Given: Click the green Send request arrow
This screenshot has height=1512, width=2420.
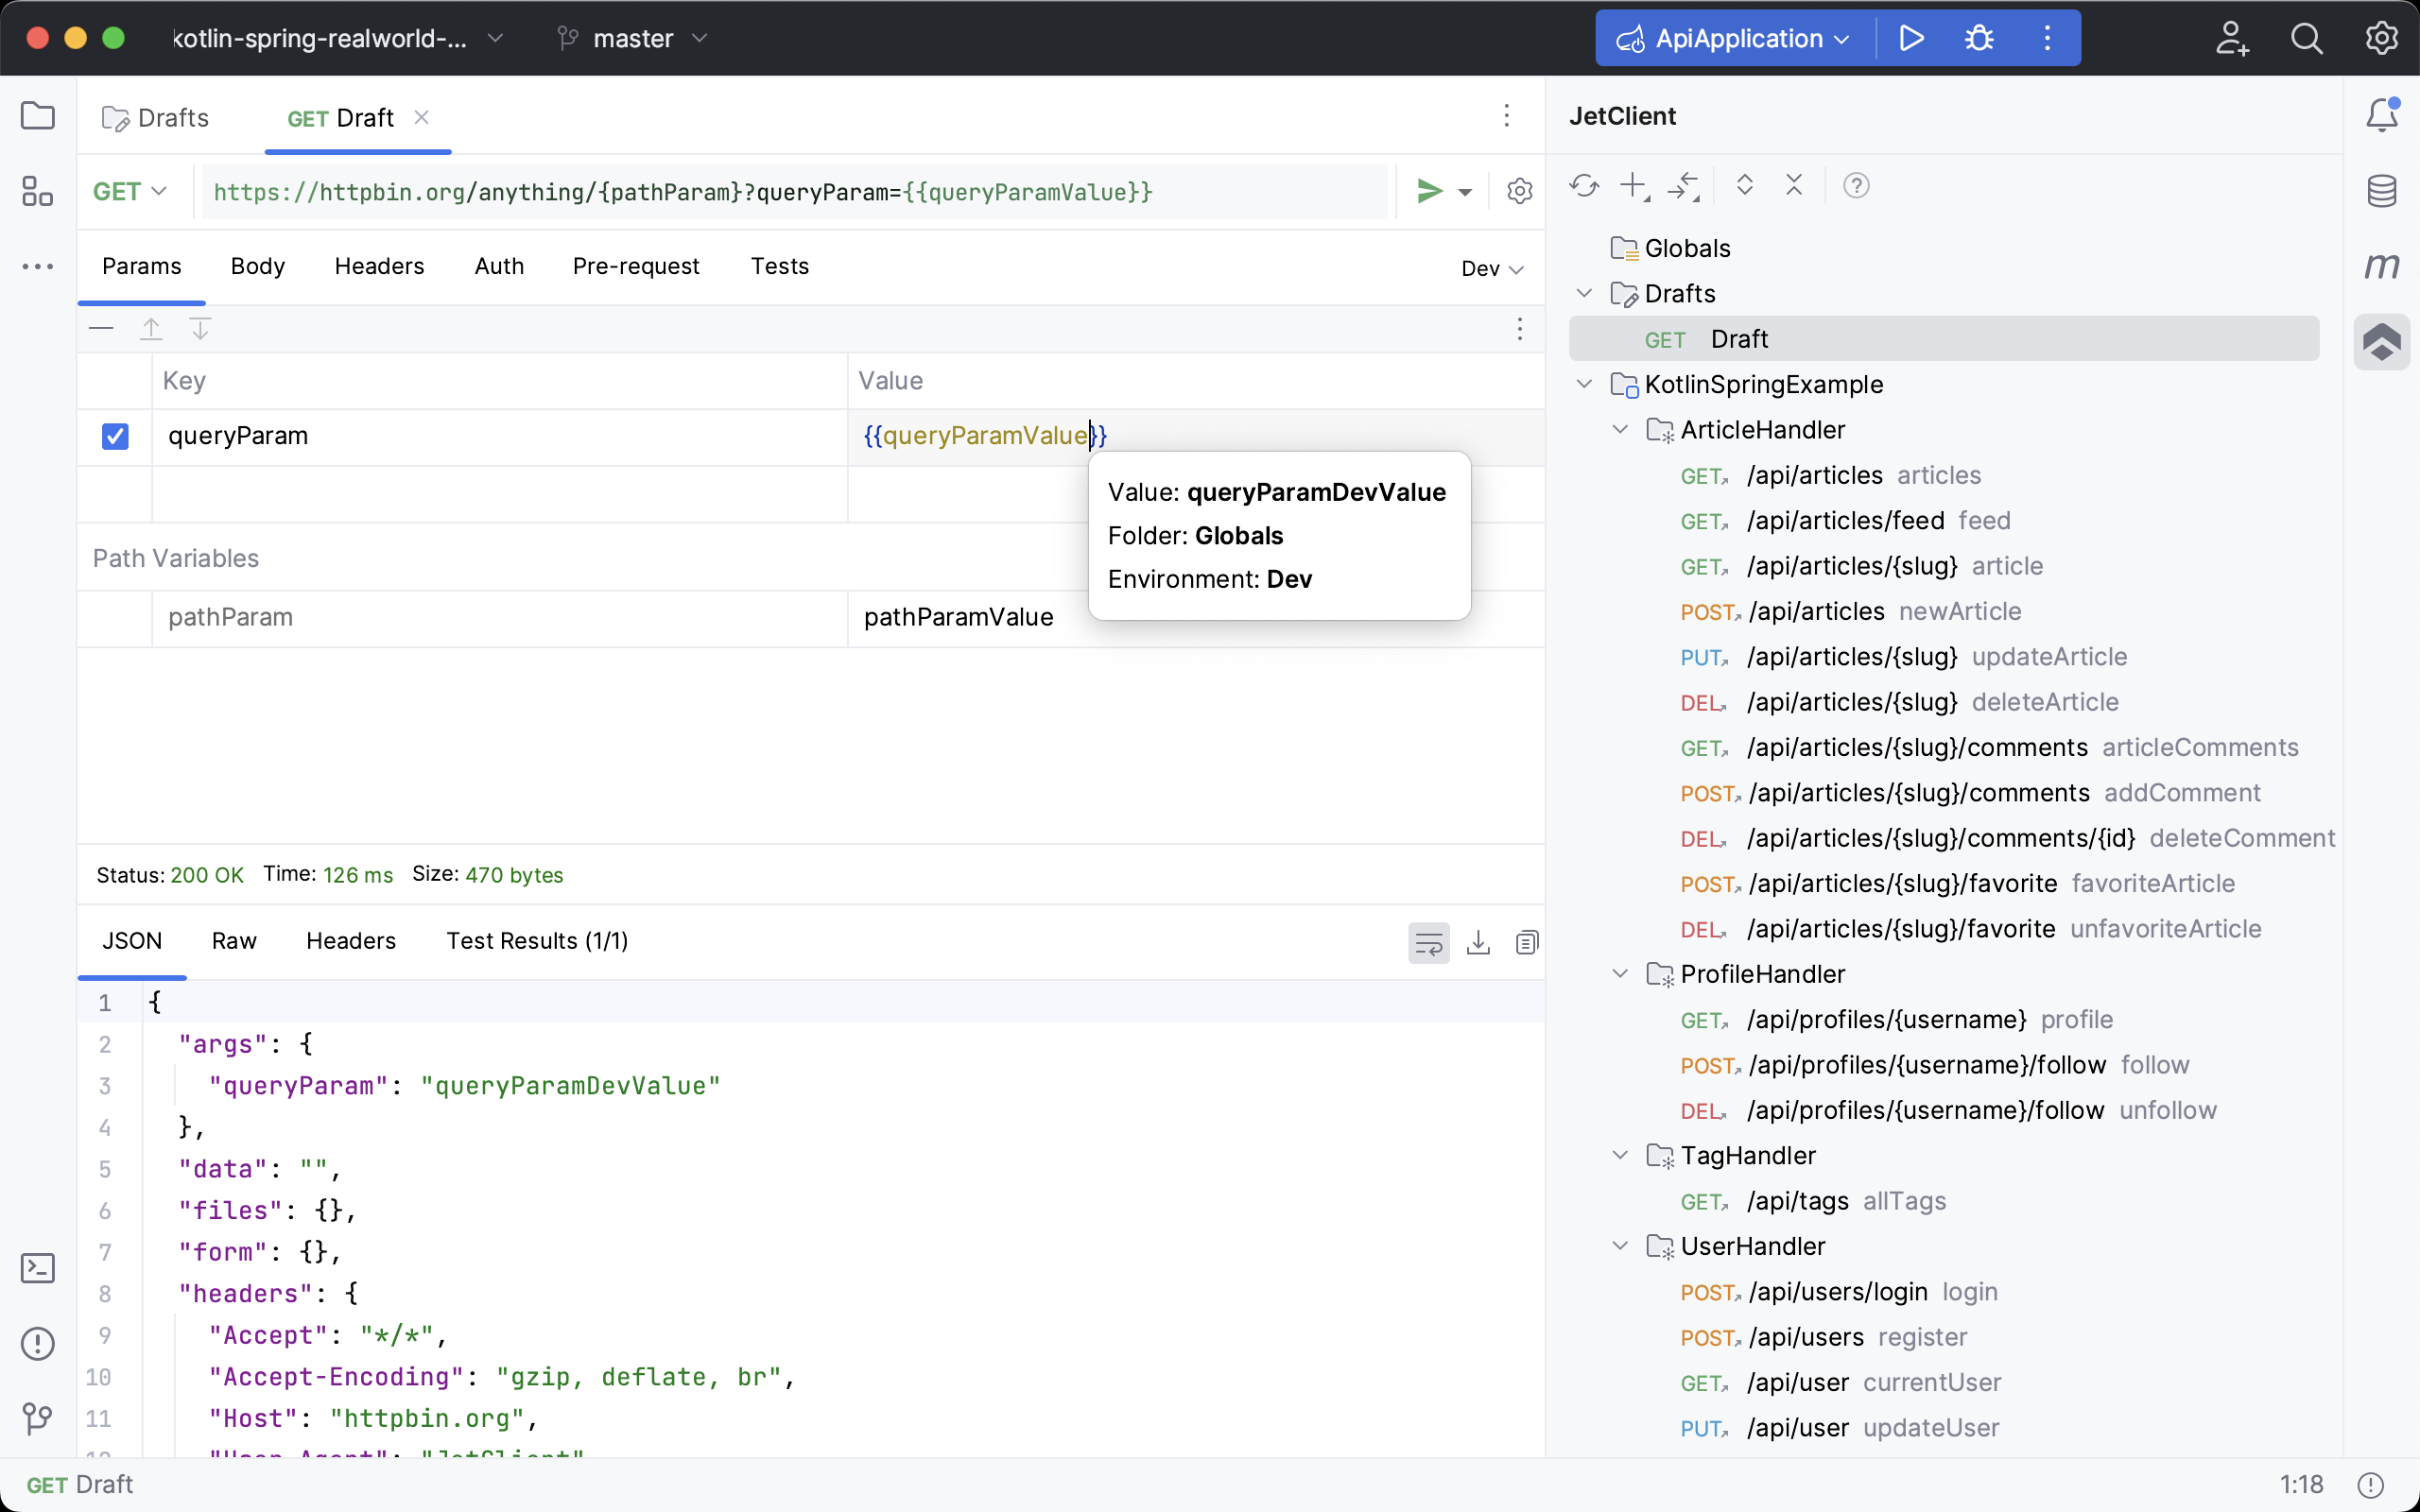Looking at the screenshot, I should (x=1429, y=191).
